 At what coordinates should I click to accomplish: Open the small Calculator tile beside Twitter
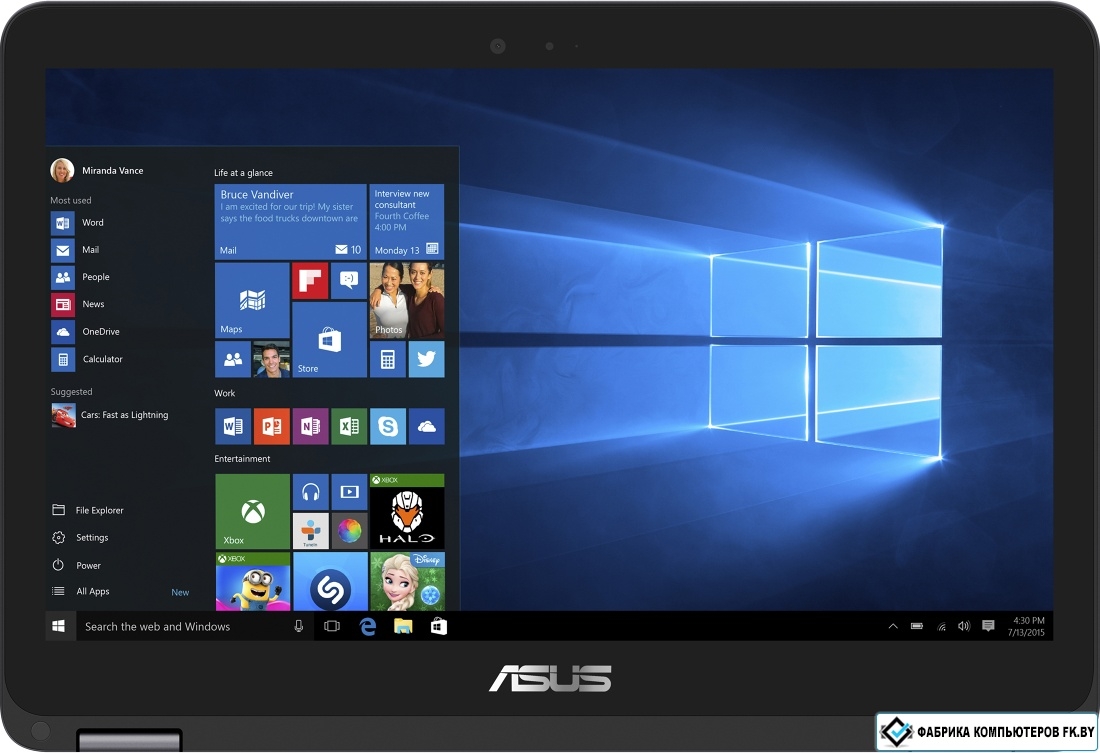387,359
